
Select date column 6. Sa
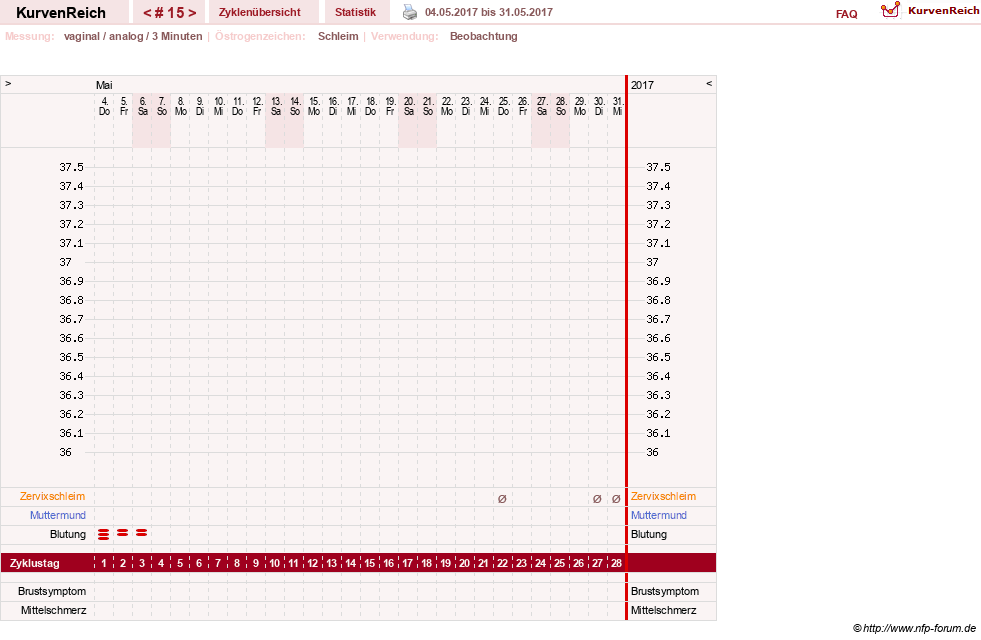pos(143,106)
